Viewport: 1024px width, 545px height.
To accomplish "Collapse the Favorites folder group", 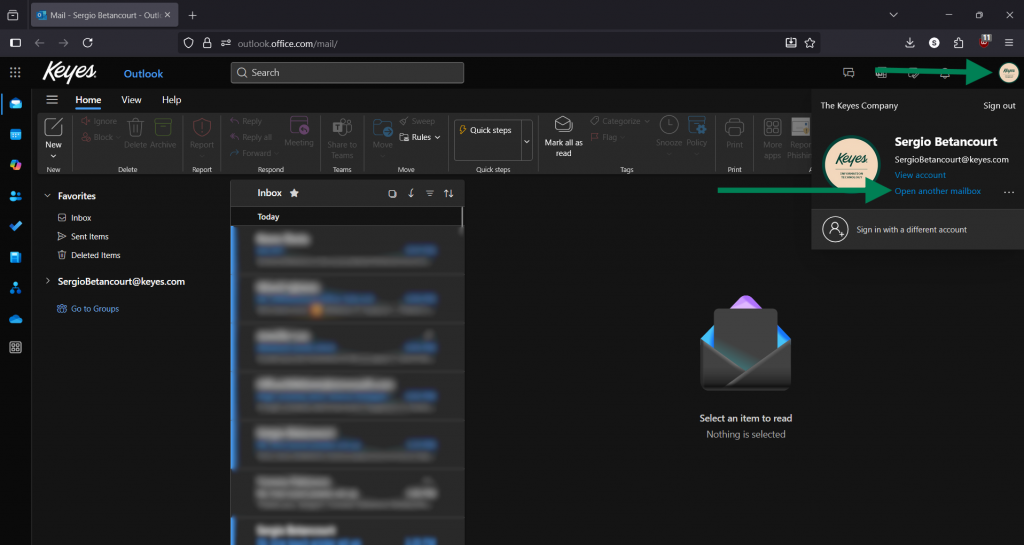I will pyautogui.click(x=47, y=197).
